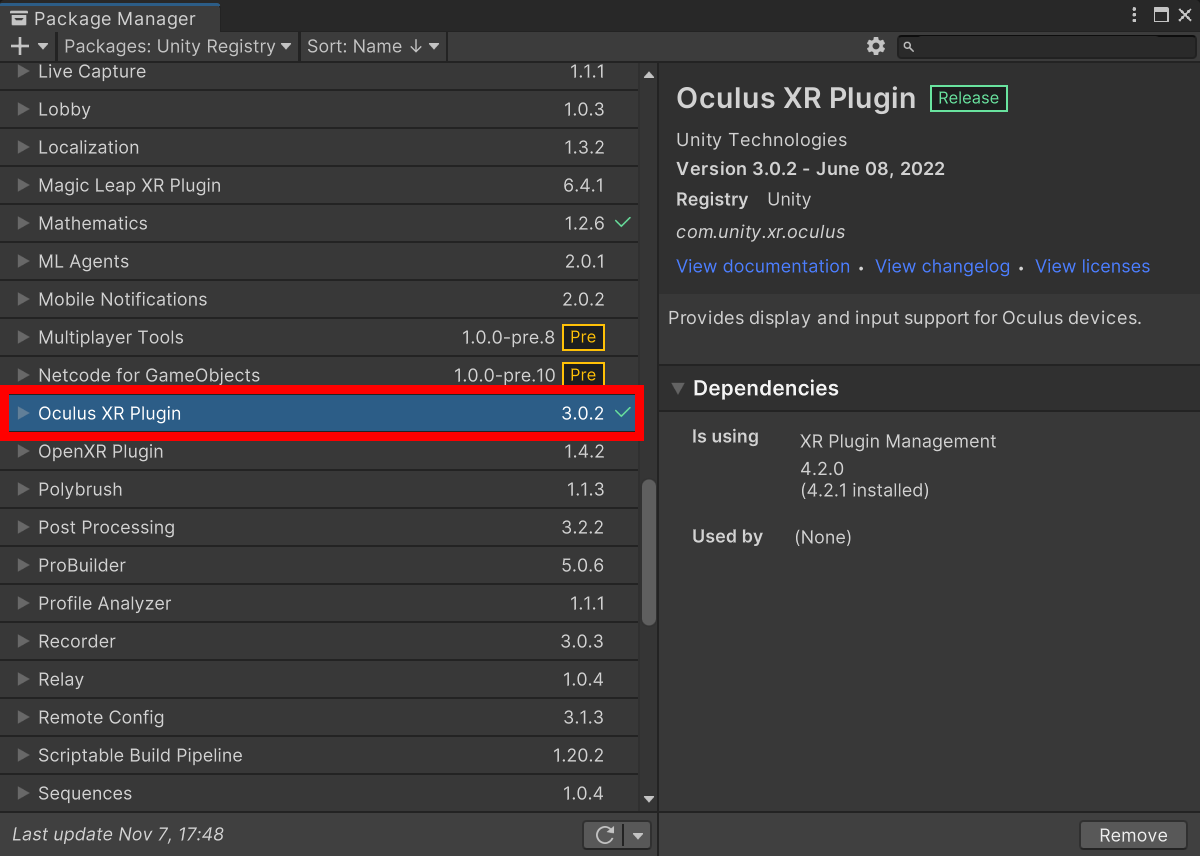The image size is (1200, 856).
Task: Click the package list scroll down arrow
Action: pos(649,799)
